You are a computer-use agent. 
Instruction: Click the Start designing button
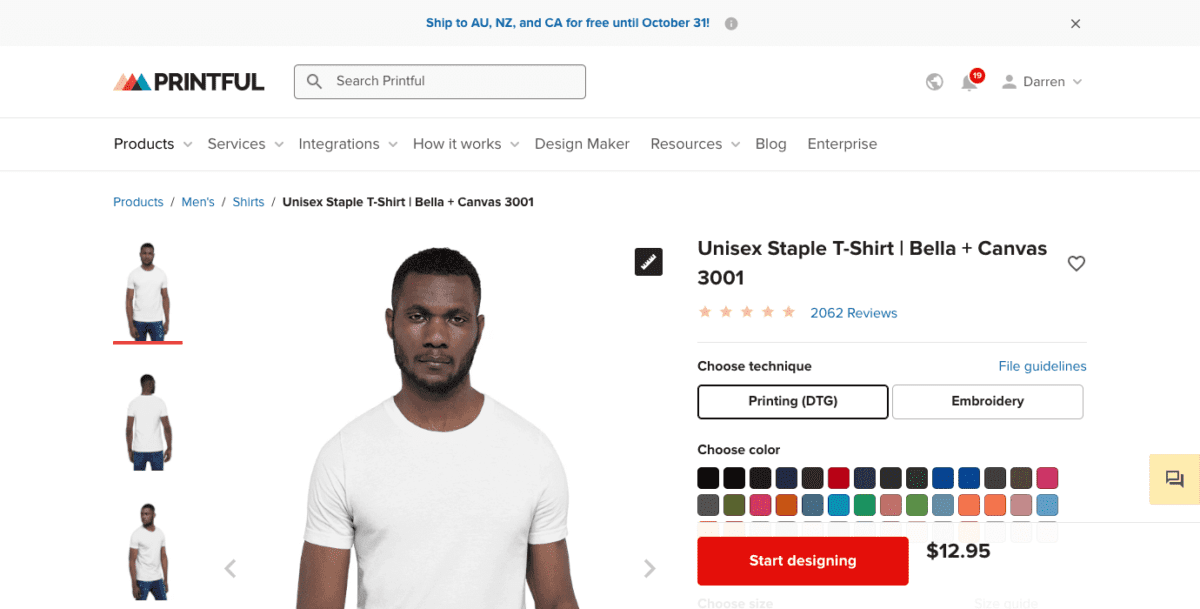coord(802,561)
